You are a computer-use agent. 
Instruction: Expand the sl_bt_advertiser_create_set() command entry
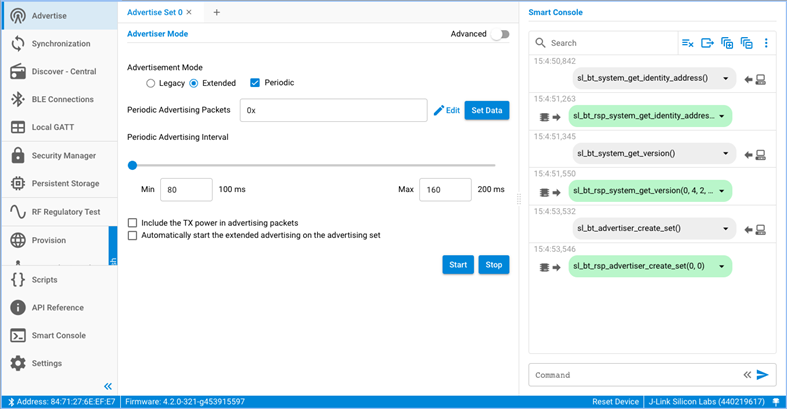[x=725, y=229]
